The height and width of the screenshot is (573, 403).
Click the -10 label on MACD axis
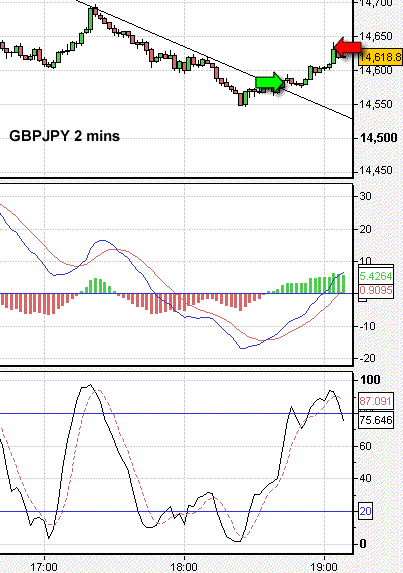(367, 326)
